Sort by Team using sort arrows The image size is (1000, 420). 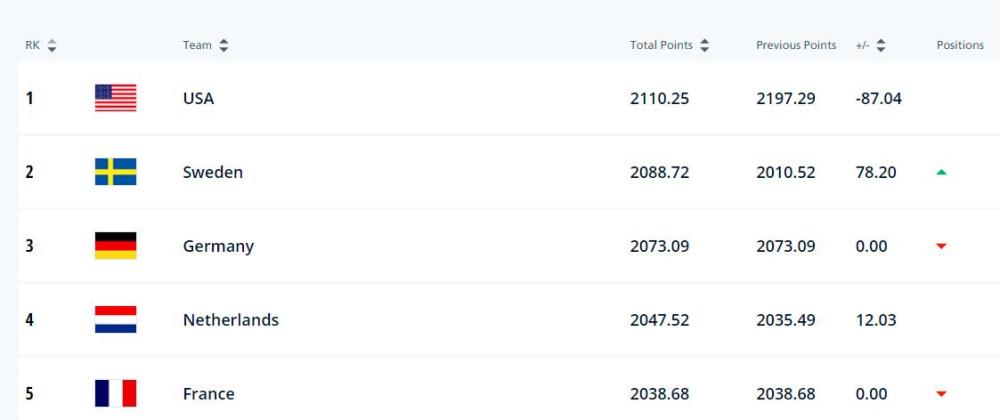click(223, 45)
